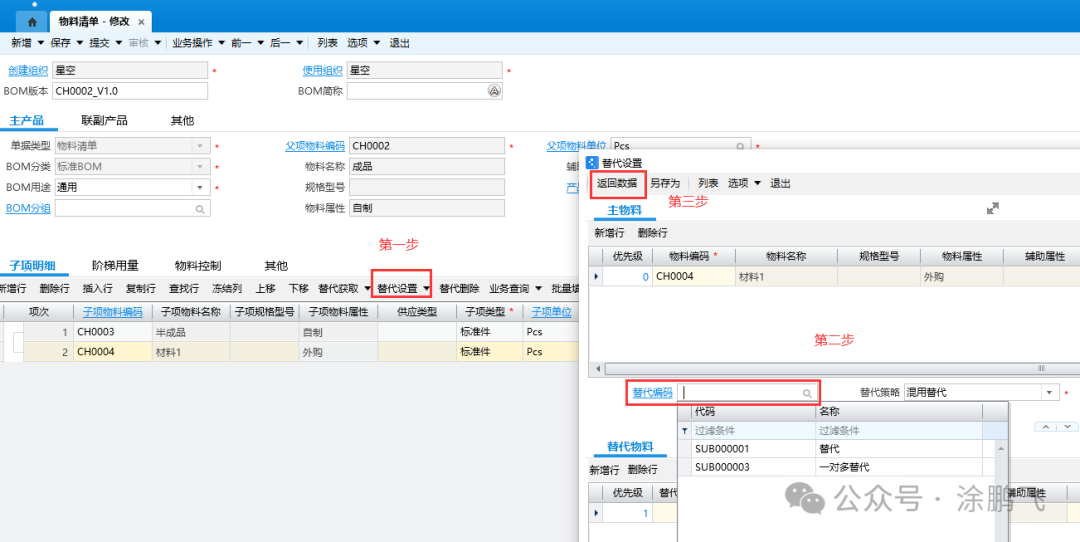
Task: Select the checkbox on row 1 CH0003
Action: (x=17, y=332)
